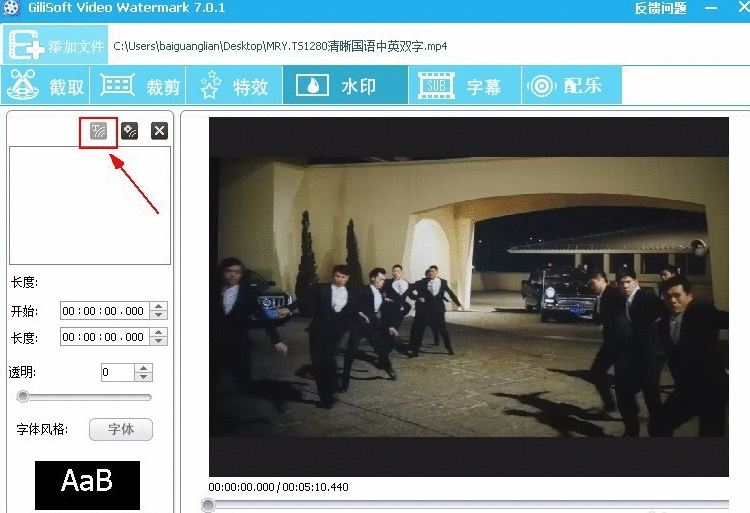Screen dimensions: 750x513
Task: Open the 字体 font button
Action: [121, 429]
